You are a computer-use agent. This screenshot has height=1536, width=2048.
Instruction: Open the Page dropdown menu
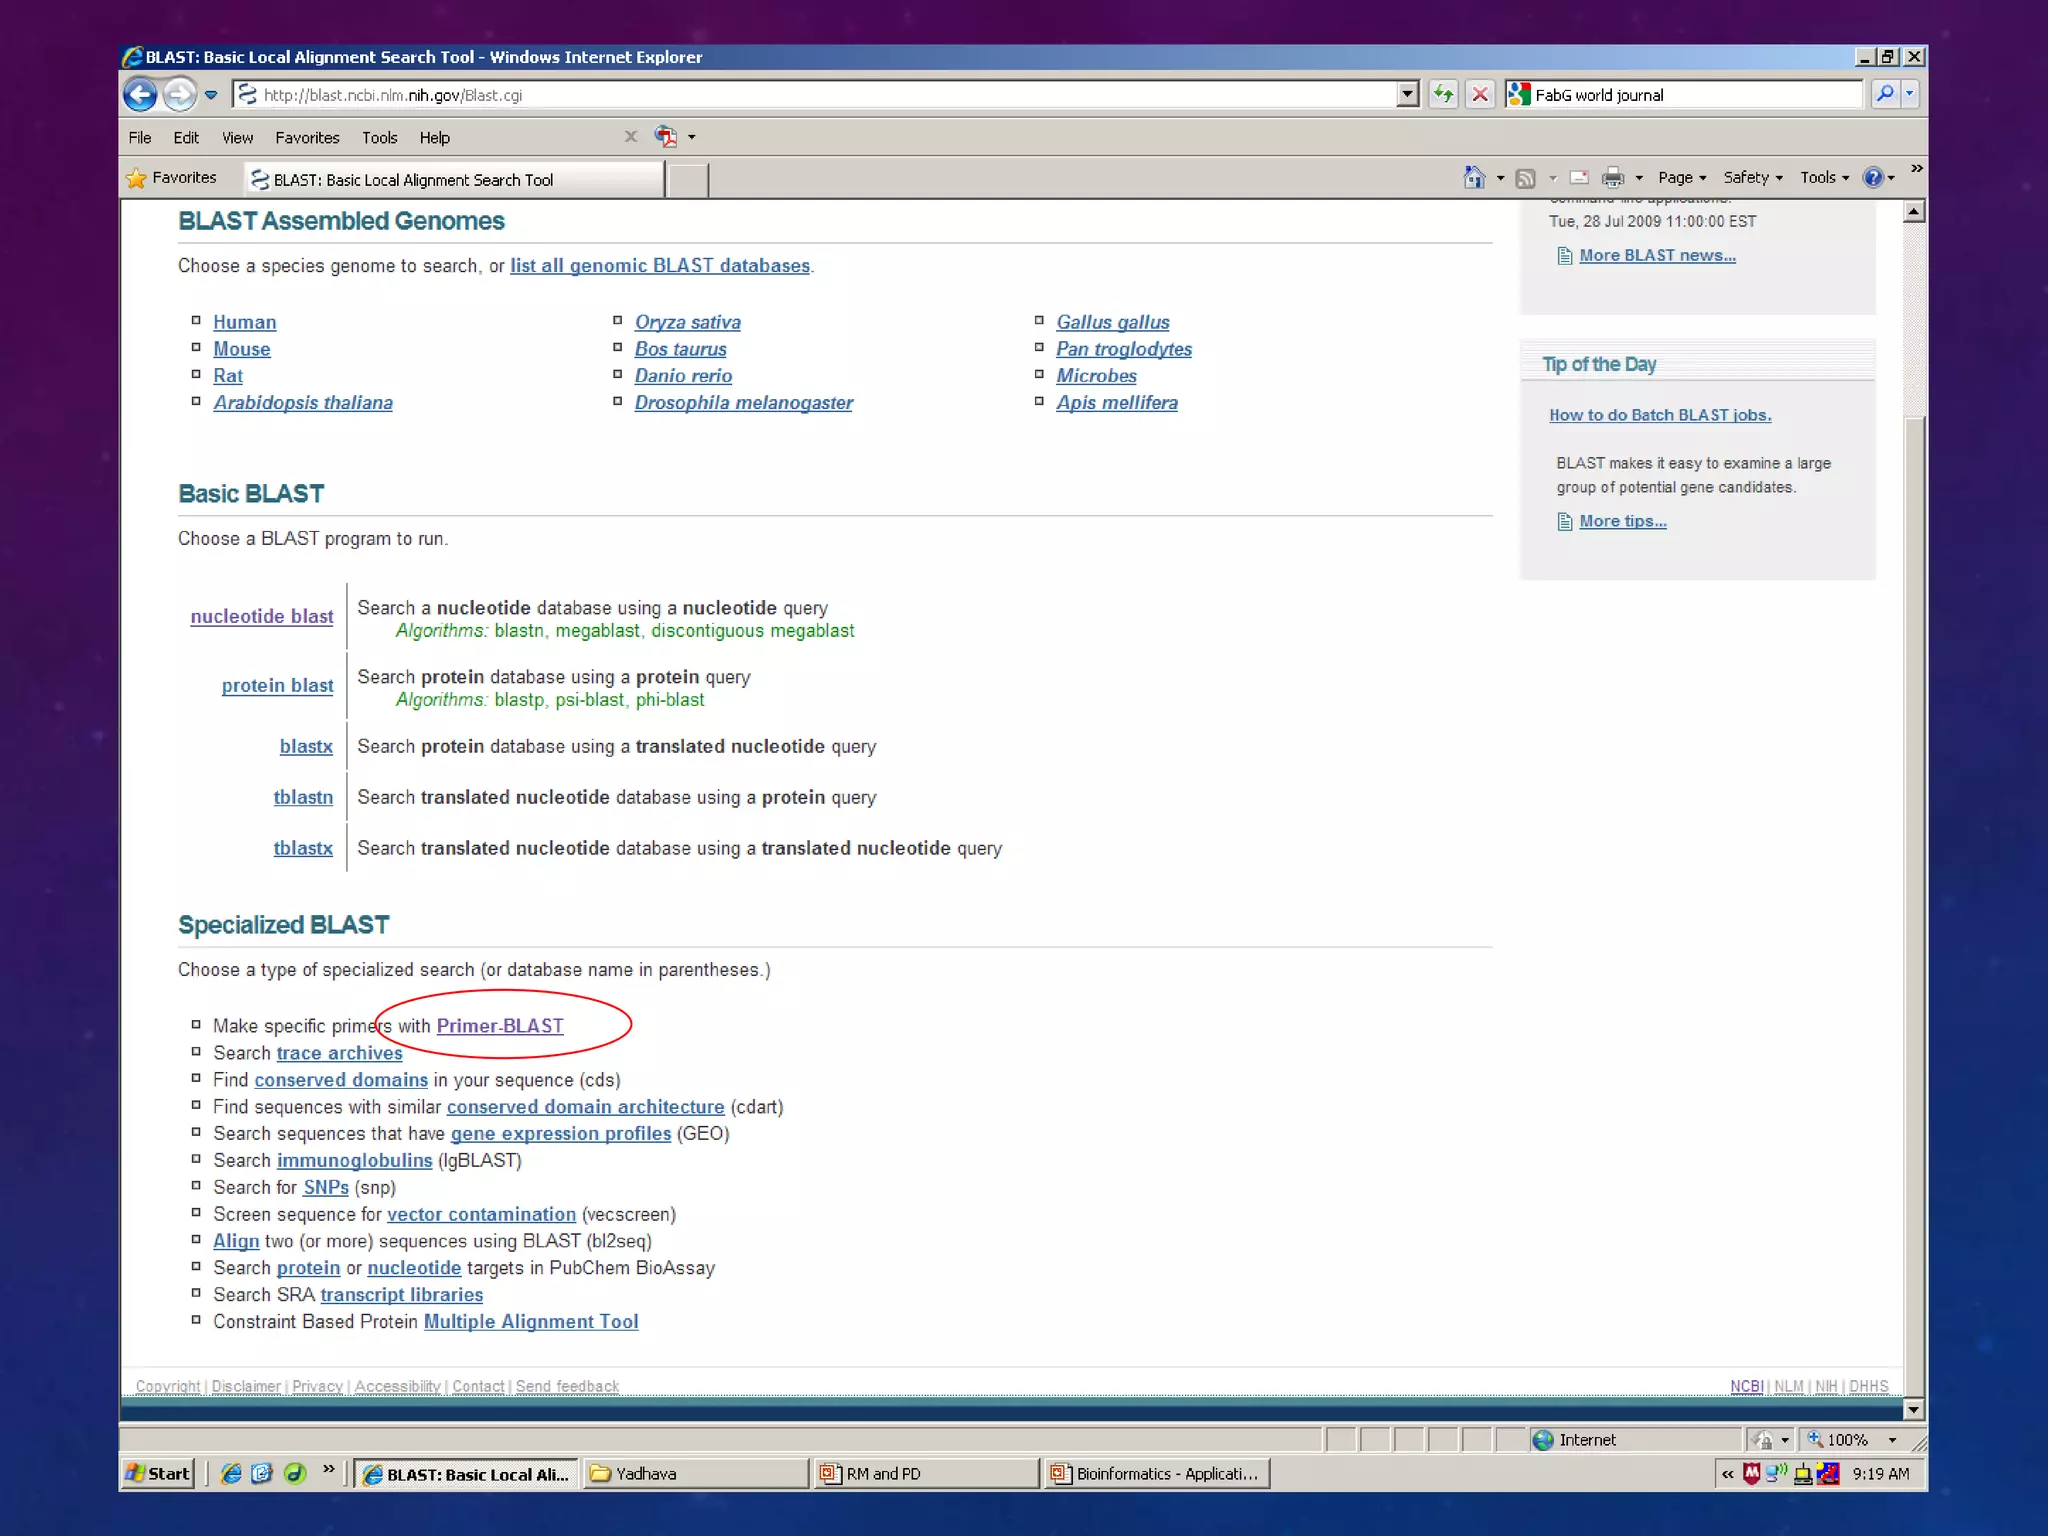(1681, 178)
